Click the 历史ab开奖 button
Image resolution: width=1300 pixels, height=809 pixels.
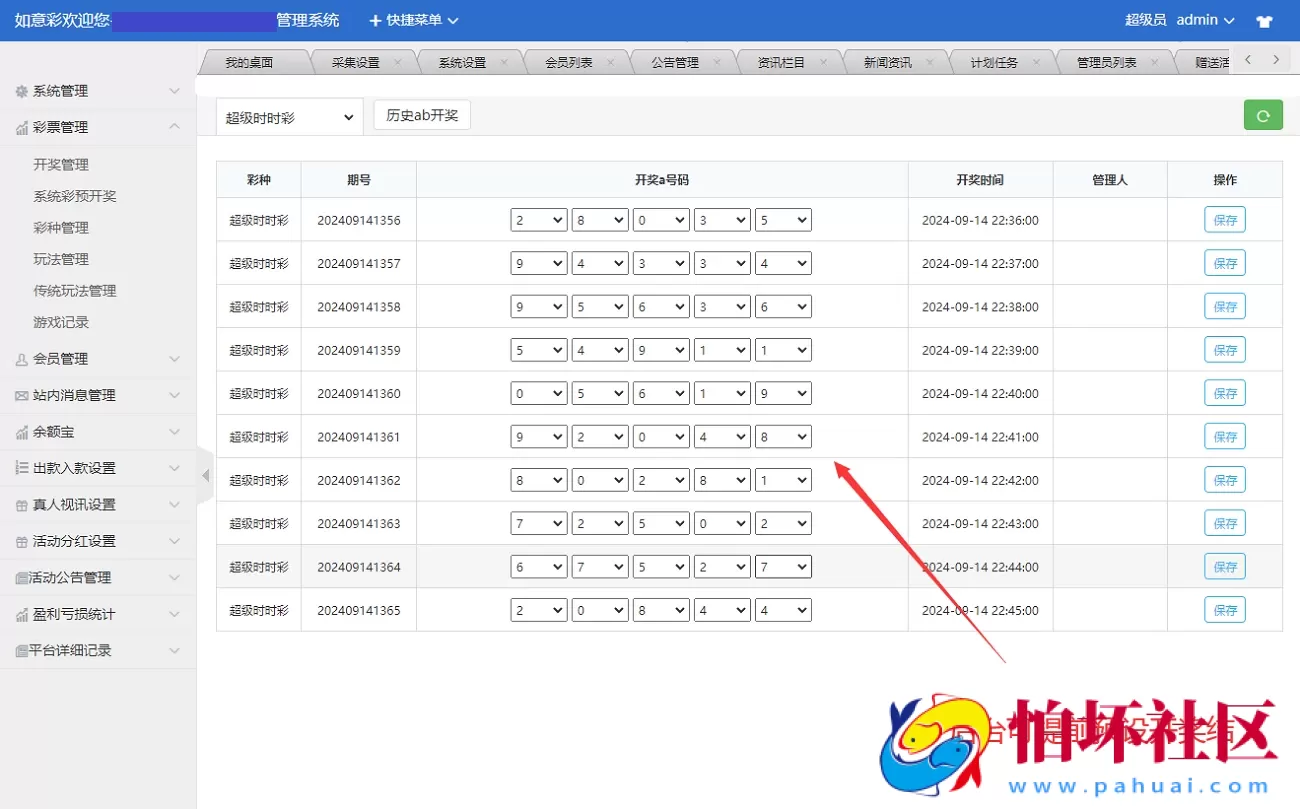421,114
